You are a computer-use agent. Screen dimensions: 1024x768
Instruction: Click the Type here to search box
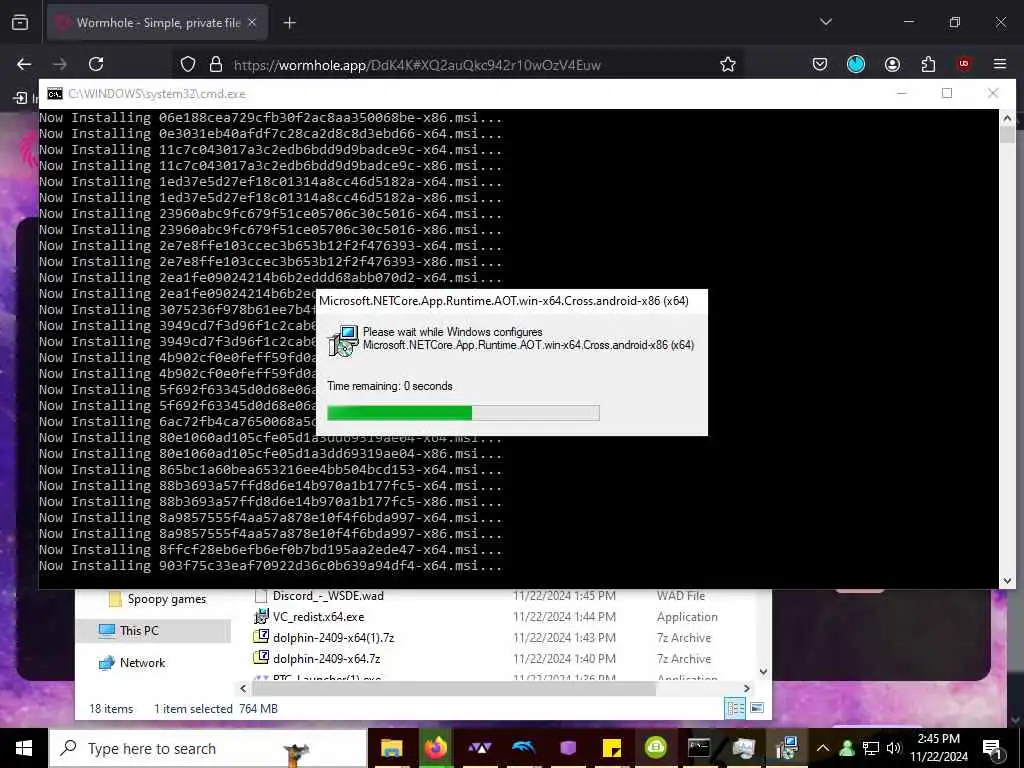[x=208, y=748]
